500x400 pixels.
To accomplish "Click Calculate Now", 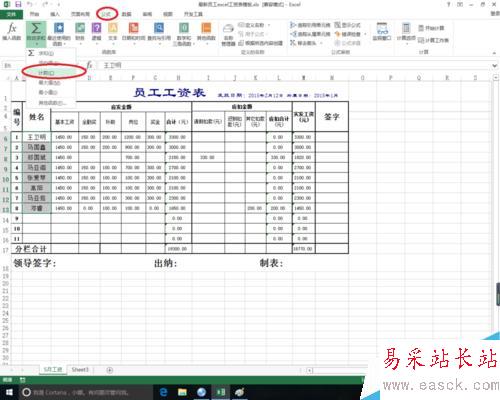I will tap(431, 28).
